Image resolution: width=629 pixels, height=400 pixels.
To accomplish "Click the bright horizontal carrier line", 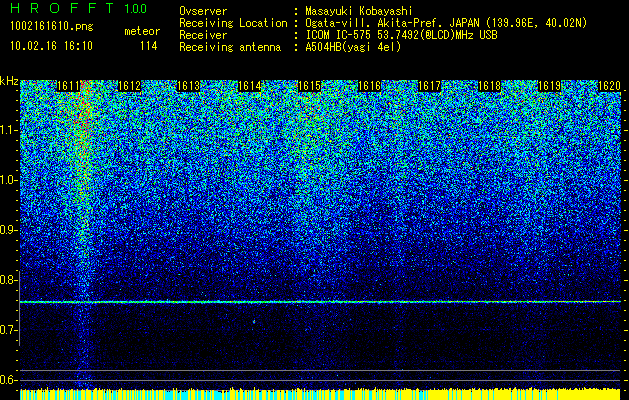I will pos(320,302).
